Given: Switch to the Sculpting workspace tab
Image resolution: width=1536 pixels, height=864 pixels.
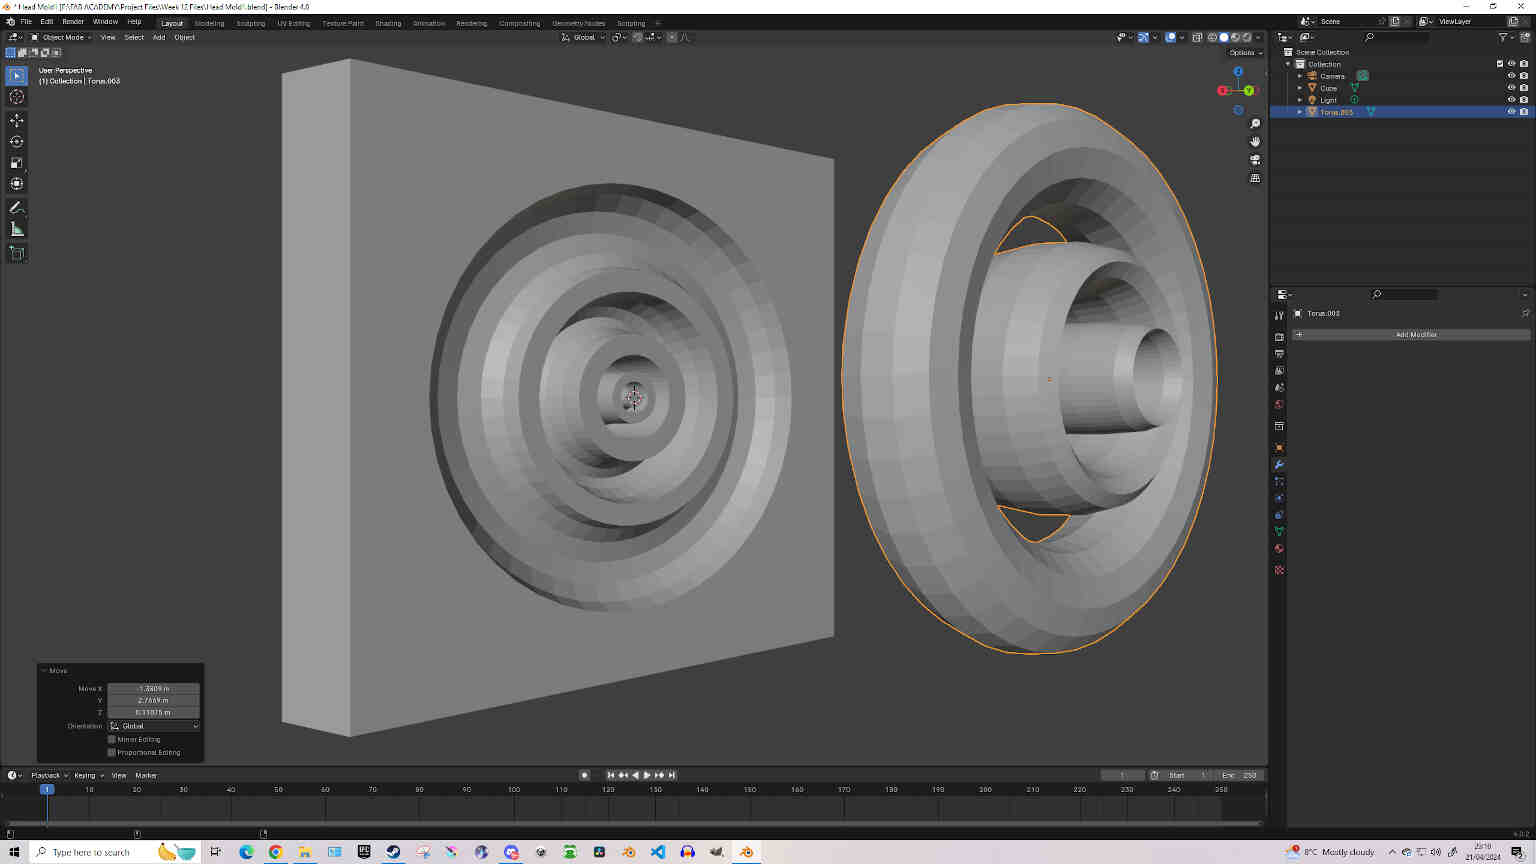Looking at the screenshot, I should pyautogui.click(x=250, y=23).
